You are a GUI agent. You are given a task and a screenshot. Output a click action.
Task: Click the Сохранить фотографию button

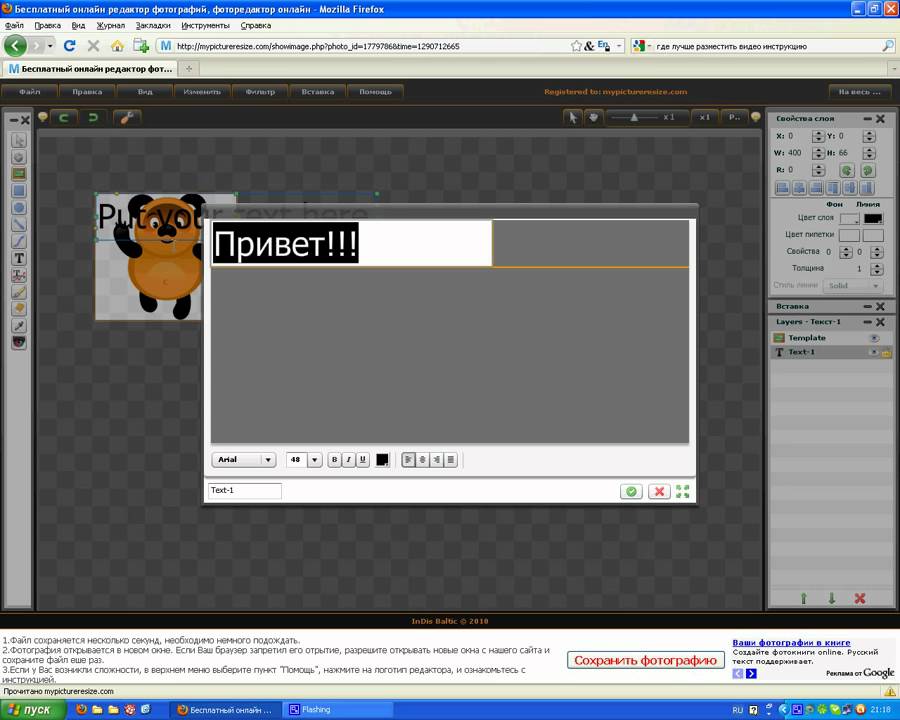[x=646, y=660]
